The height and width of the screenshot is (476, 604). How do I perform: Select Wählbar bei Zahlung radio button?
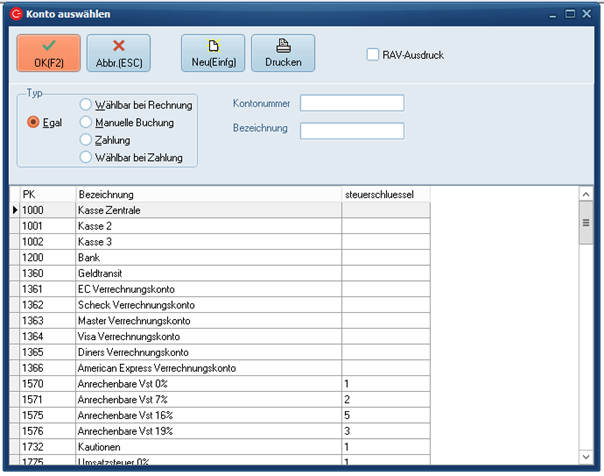86,157
